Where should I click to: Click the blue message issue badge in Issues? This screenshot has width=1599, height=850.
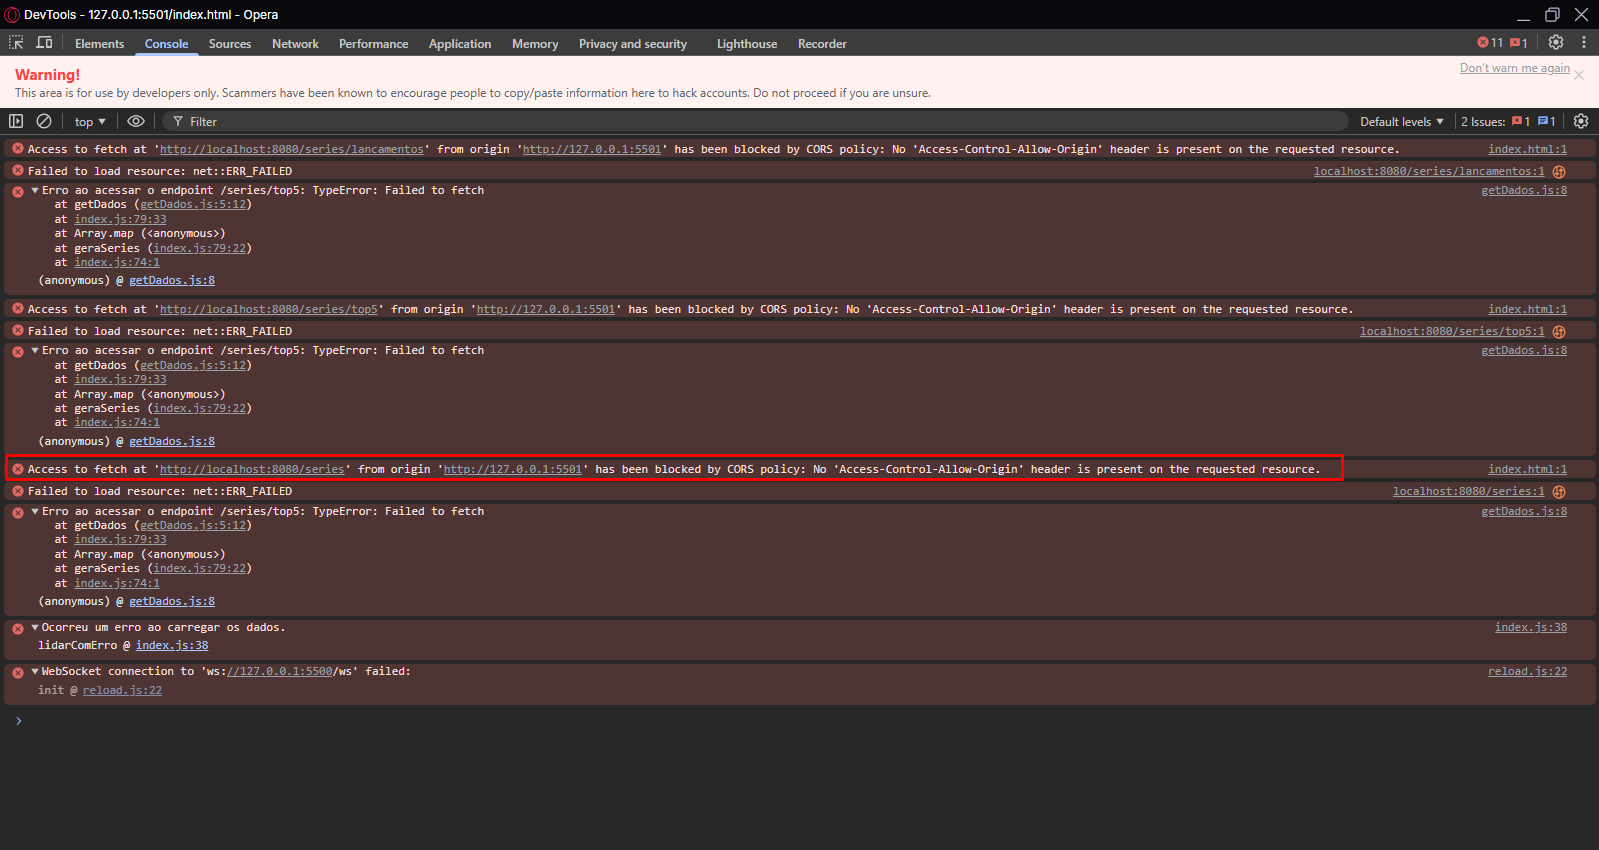pos(1546,122)
